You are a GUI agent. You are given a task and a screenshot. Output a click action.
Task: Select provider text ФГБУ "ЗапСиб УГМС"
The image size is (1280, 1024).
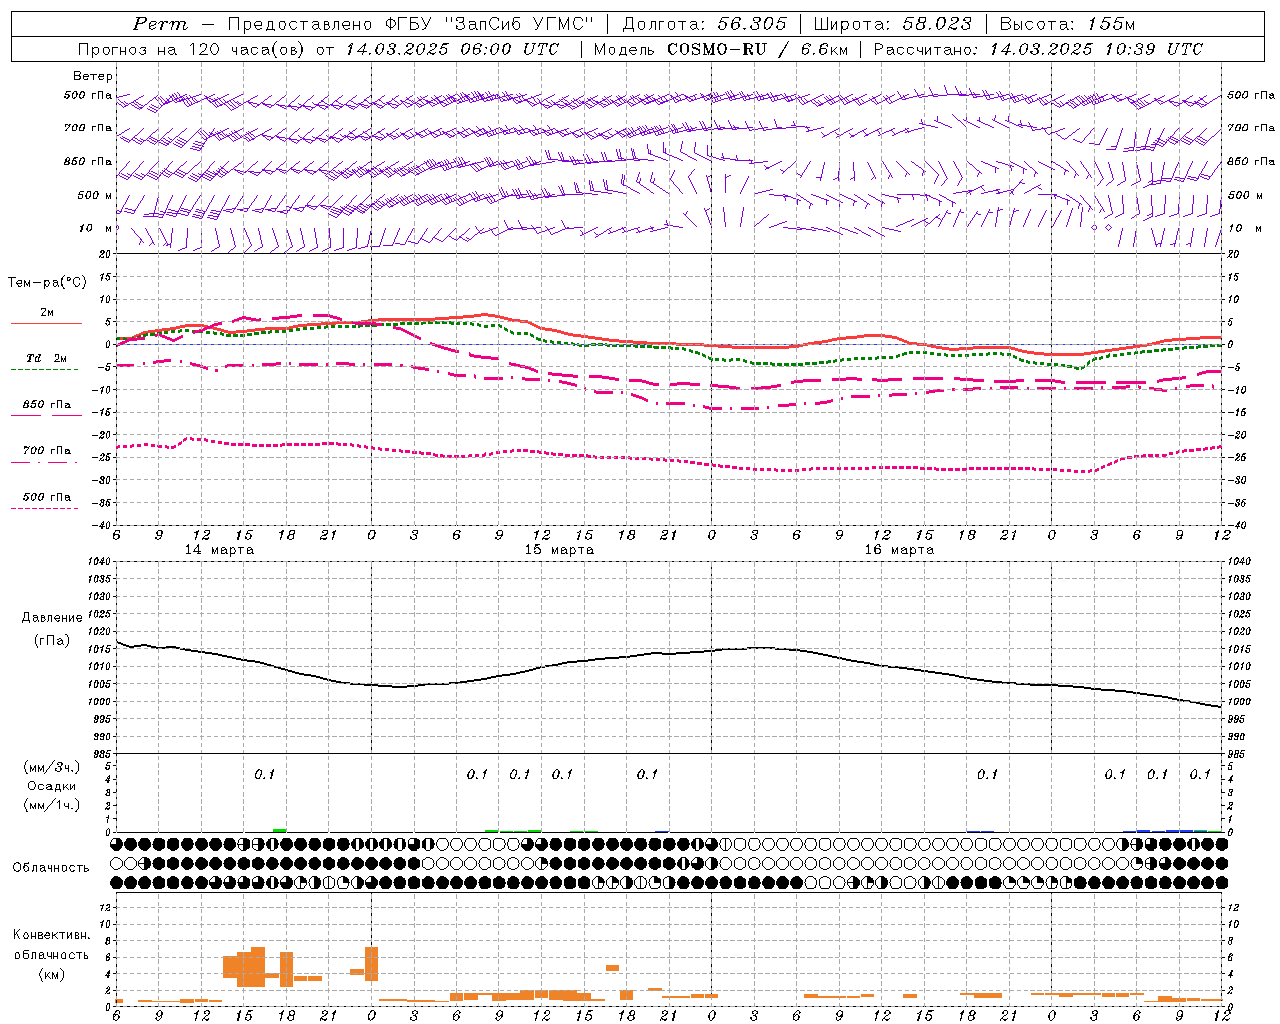(x=492, y=24)
